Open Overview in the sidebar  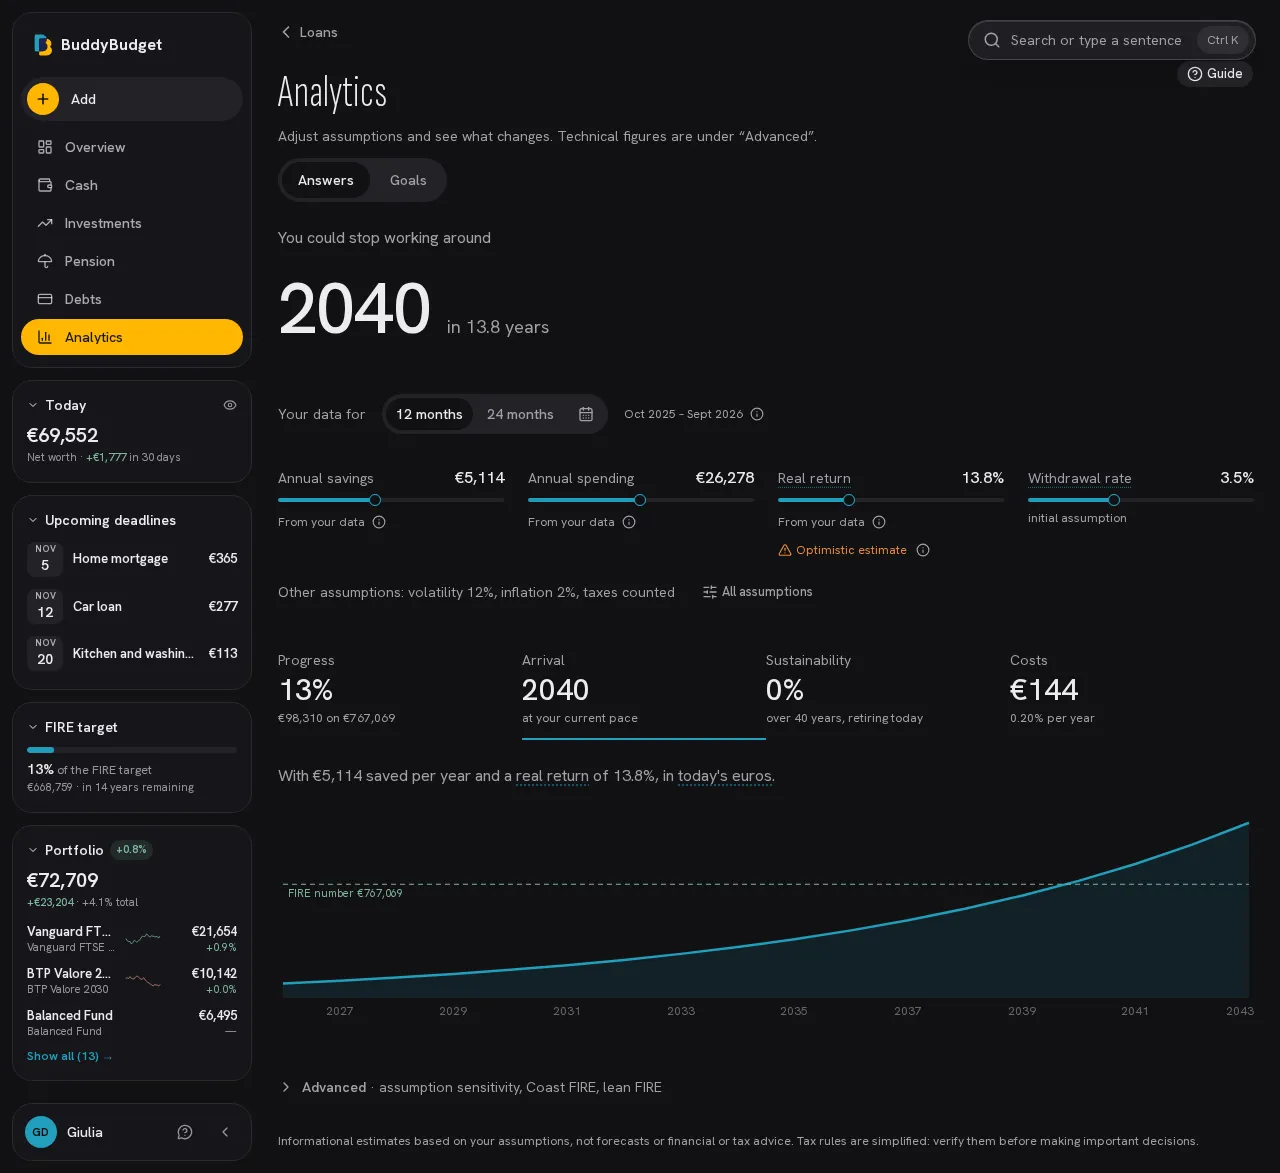(x=132, y=147)
